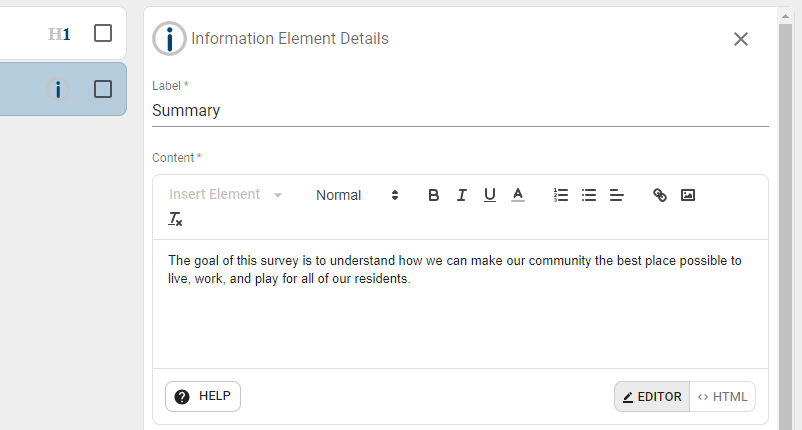Click the vertical scrollbar track

tap(785, 228)
